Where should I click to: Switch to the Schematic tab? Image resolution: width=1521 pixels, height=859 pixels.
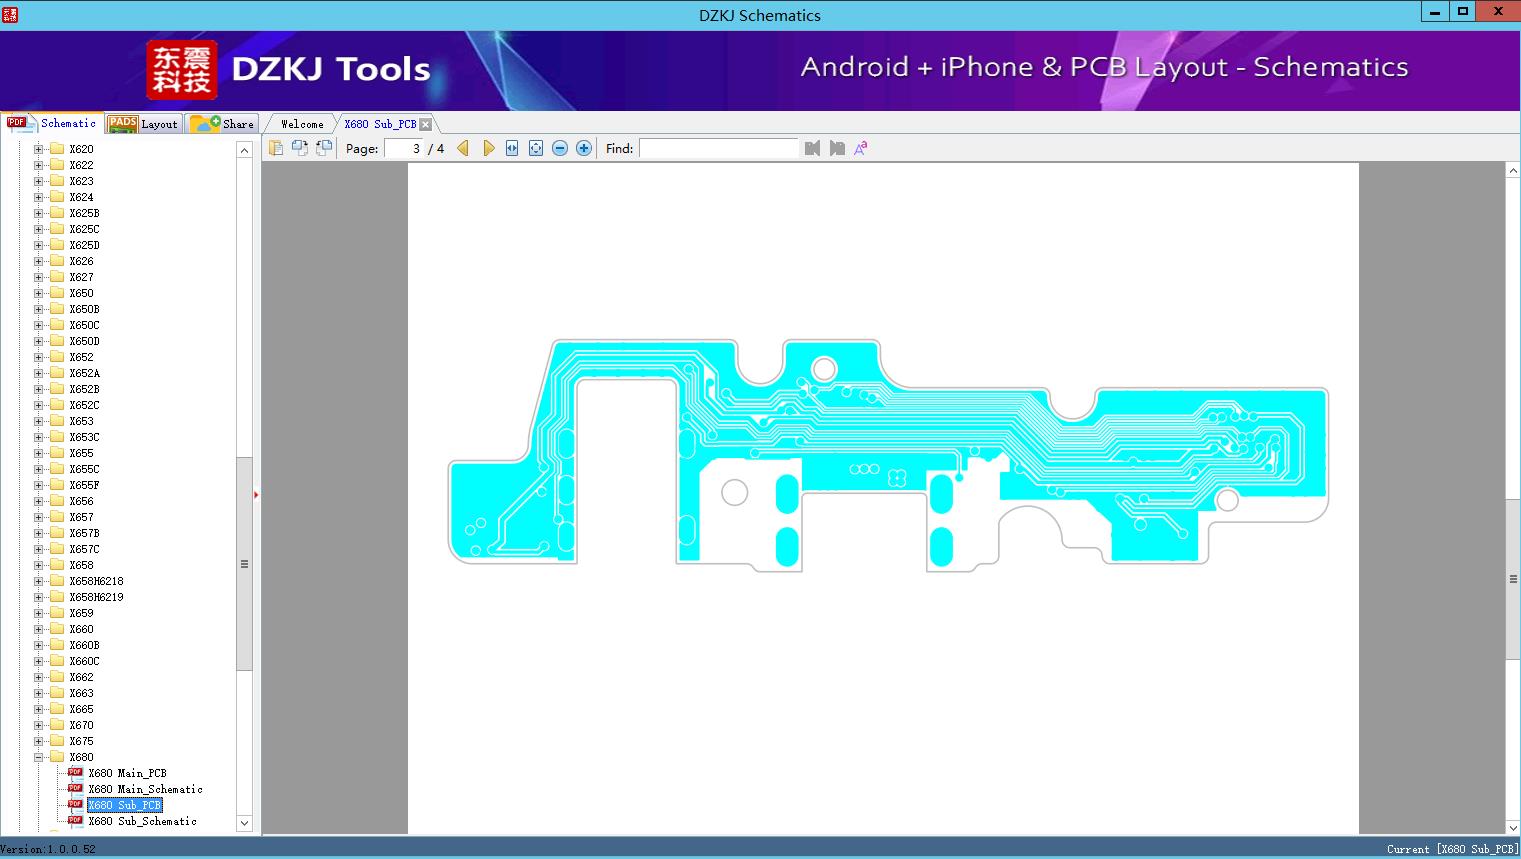coord(52,123)
